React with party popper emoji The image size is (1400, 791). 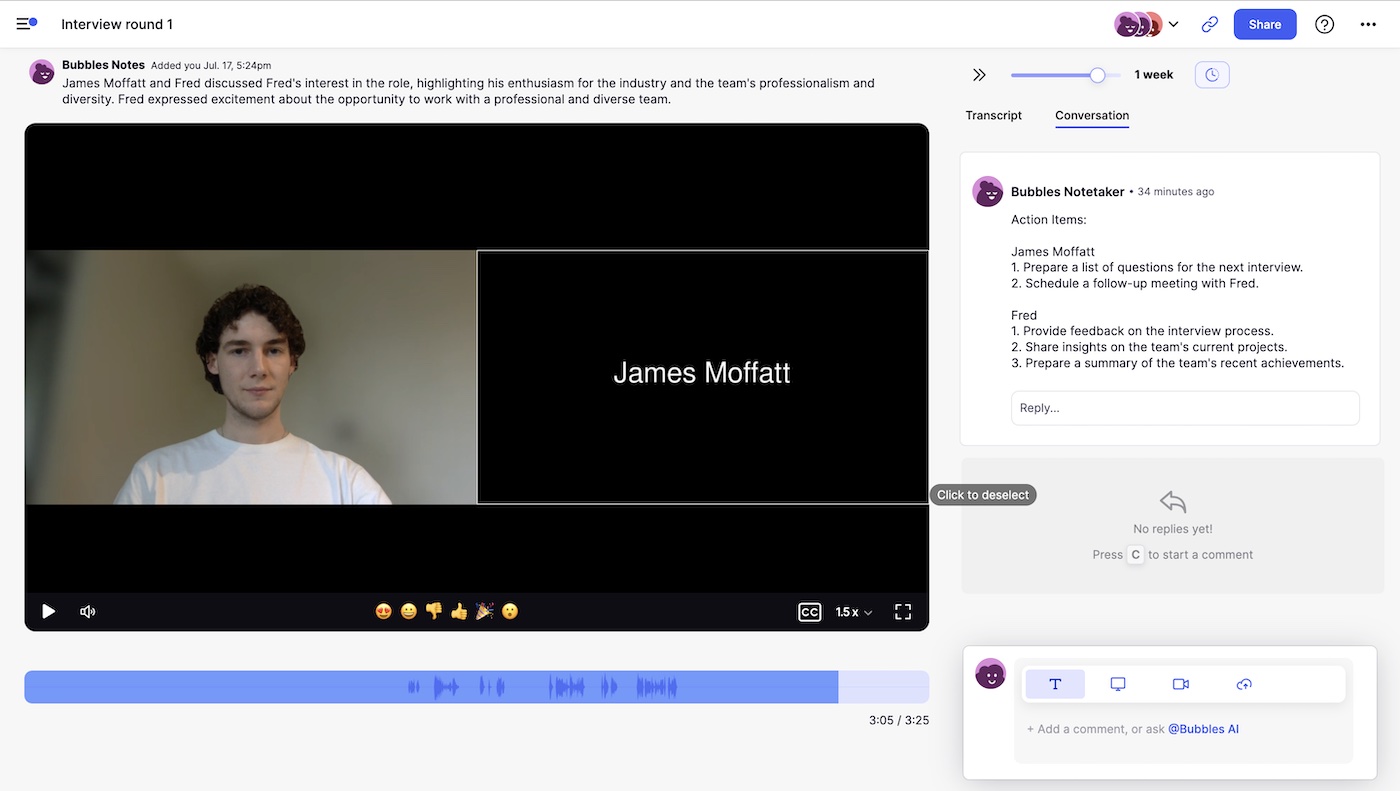coord(485,611)
